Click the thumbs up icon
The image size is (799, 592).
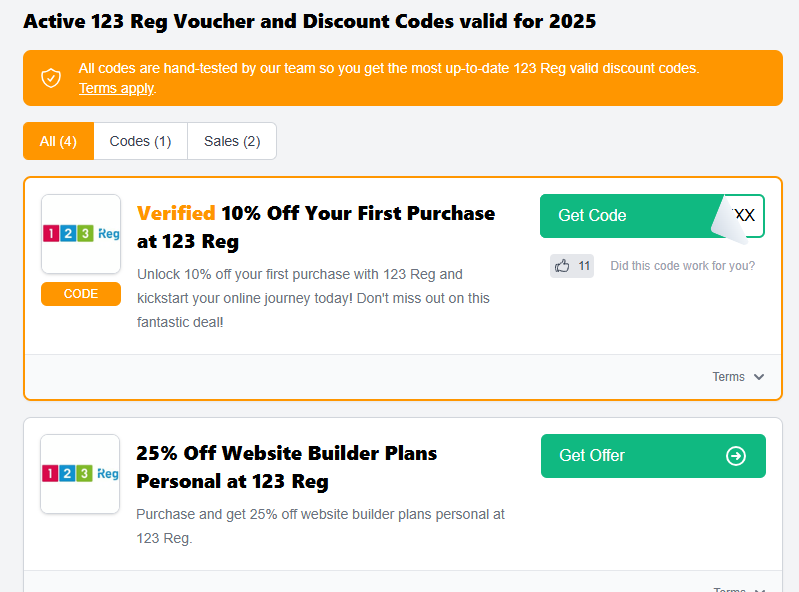click(562, 266)
